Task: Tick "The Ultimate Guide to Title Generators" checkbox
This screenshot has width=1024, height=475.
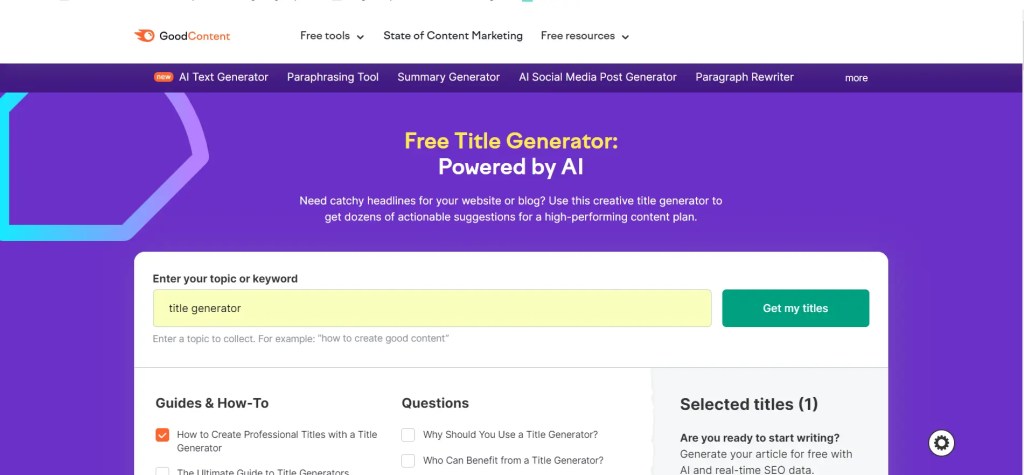Action: (162, 471)
